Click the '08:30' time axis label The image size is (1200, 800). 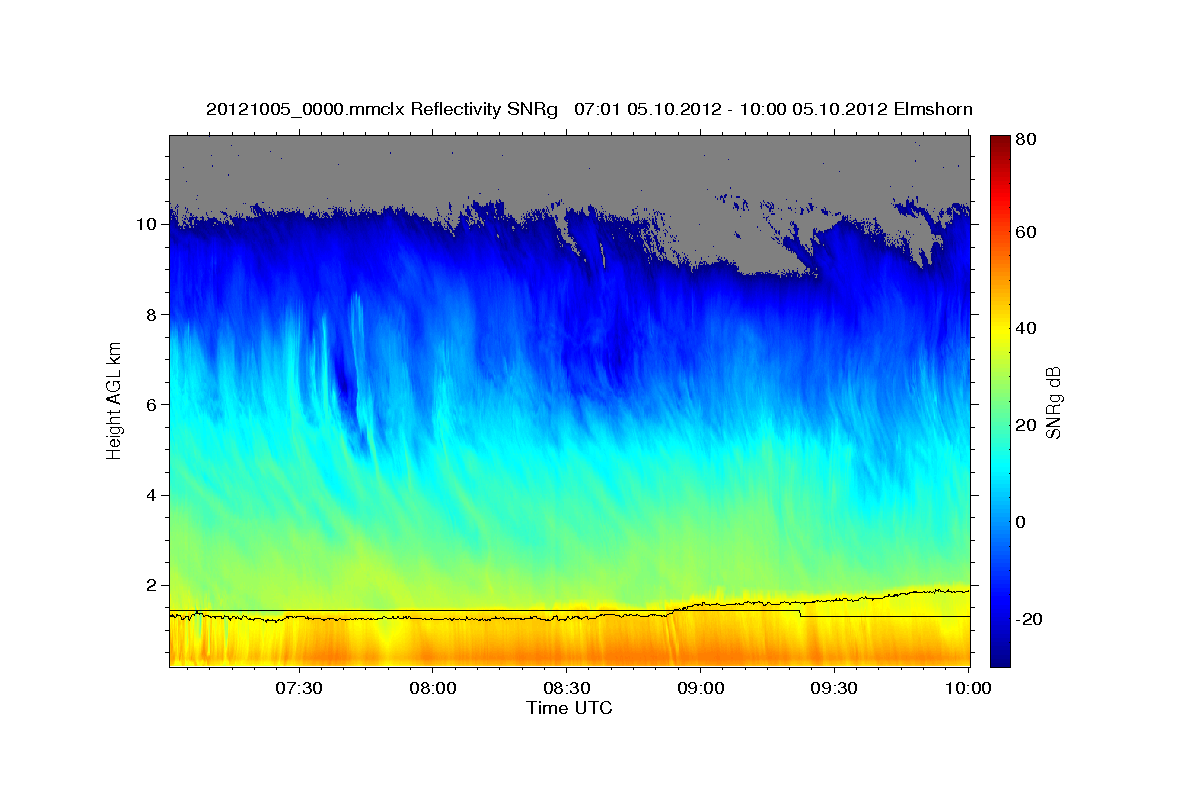[566, 688]
